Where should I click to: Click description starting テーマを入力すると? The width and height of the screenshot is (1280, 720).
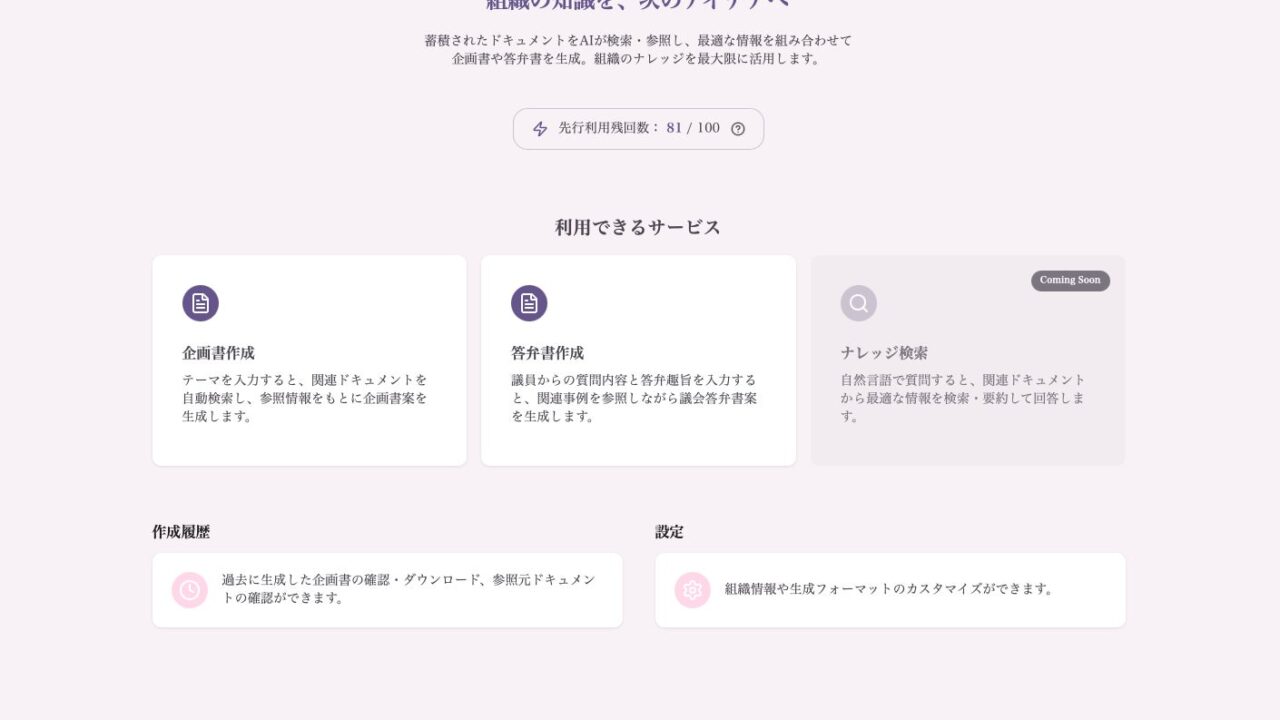click(x=305, y=398)
